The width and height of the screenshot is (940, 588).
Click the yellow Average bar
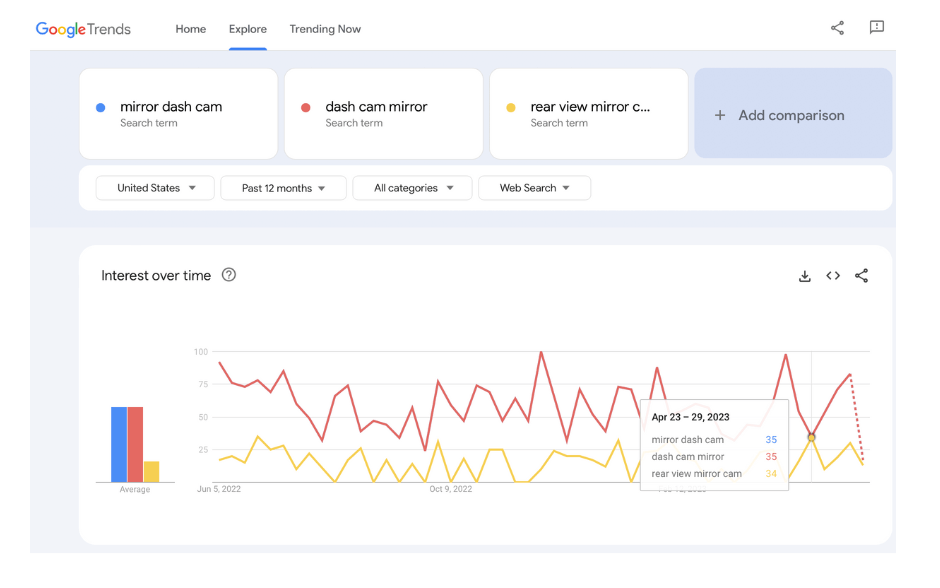click(152, 472)
